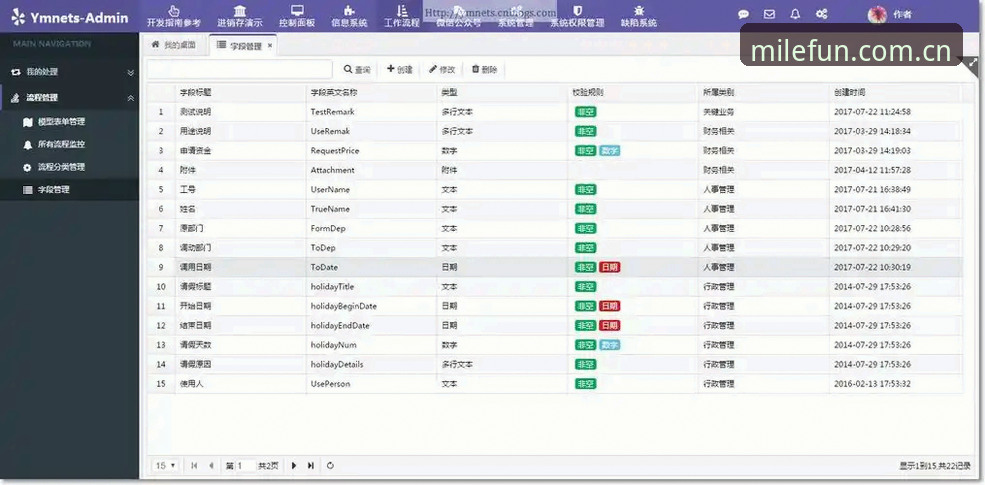
Task: Click the 删除 delete button
Action: coord(484,70)
